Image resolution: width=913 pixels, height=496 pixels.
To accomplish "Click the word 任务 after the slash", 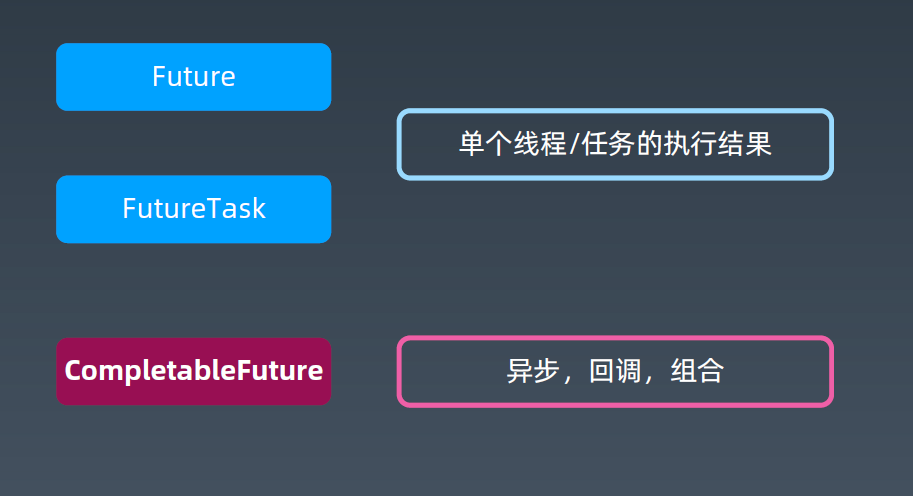I will coord(607,144).
